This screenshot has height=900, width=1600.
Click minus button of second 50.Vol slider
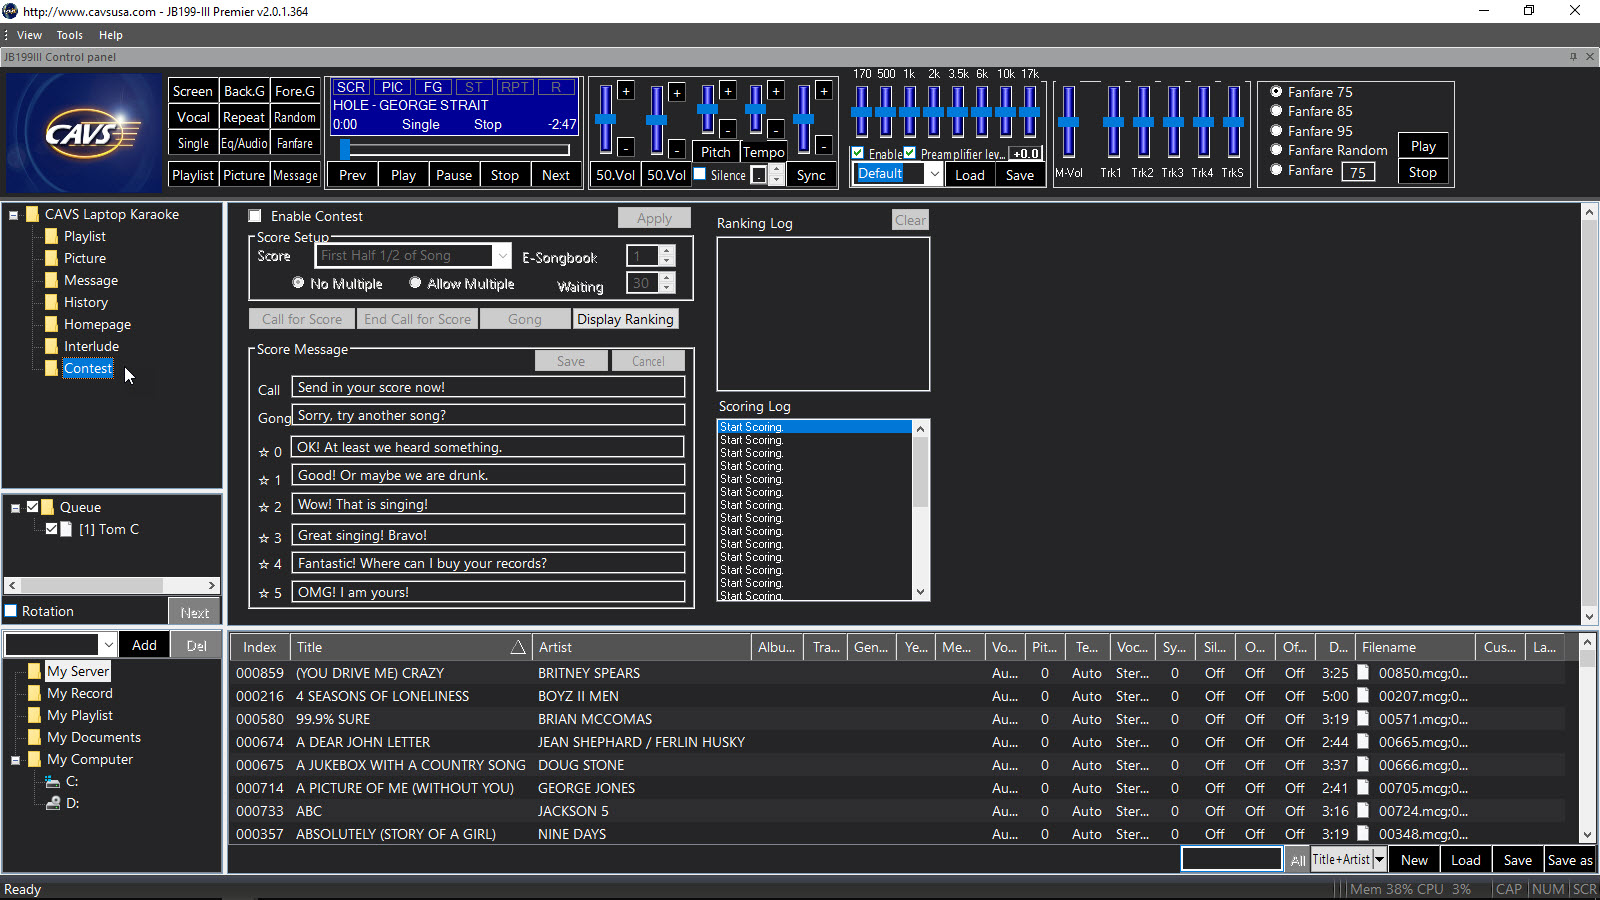tap(677, 149)
